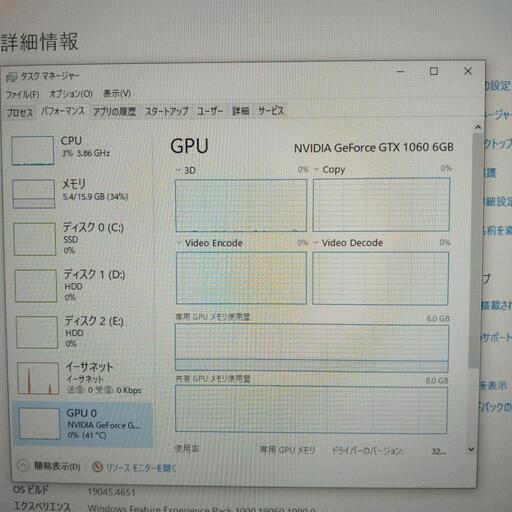
Task: Open the 3D engine graph dropdown
Action: coord(178,170)
